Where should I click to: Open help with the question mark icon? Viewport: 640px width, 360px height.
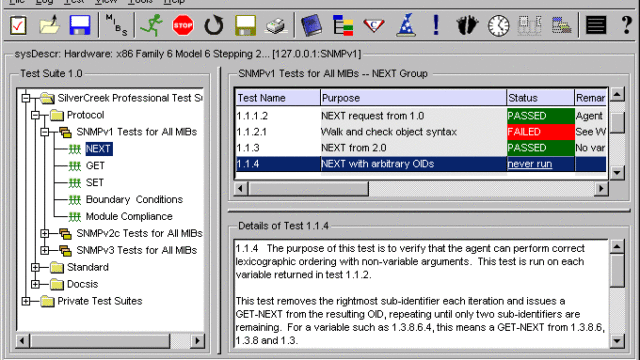pos(626,25)
